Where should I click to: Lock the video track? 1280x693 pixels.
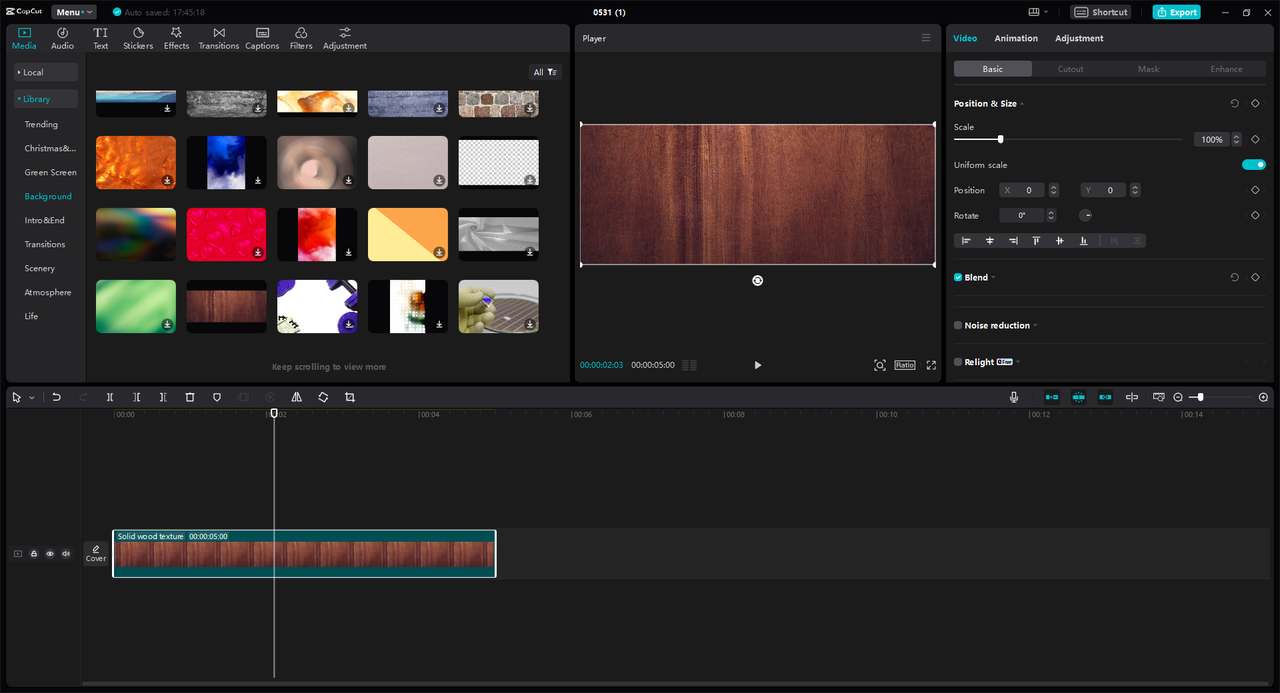(34, 553)
